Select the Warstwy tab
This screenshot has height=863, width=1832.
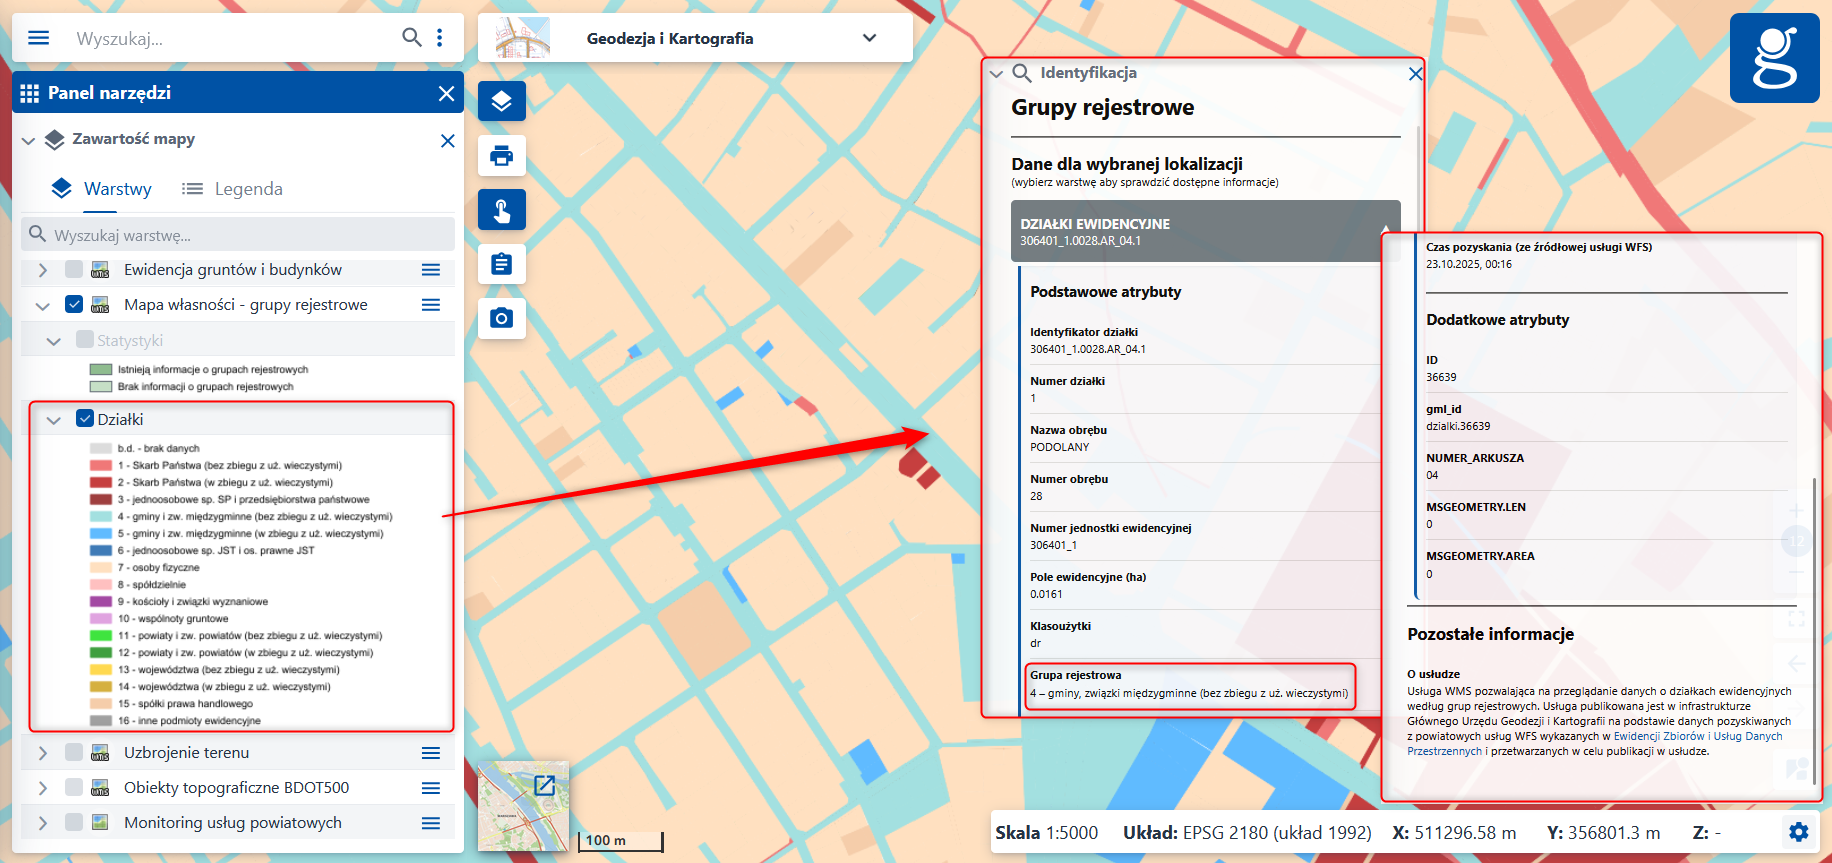(x=102, y=189)
